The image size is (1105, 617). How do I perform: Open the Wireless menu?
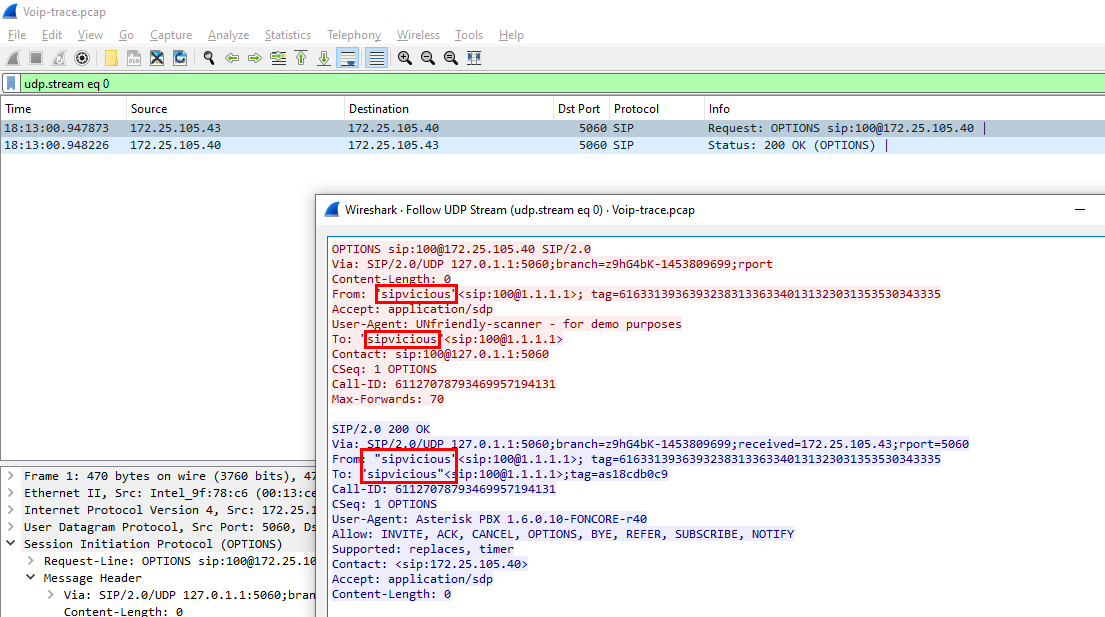[x=418, y=35]
